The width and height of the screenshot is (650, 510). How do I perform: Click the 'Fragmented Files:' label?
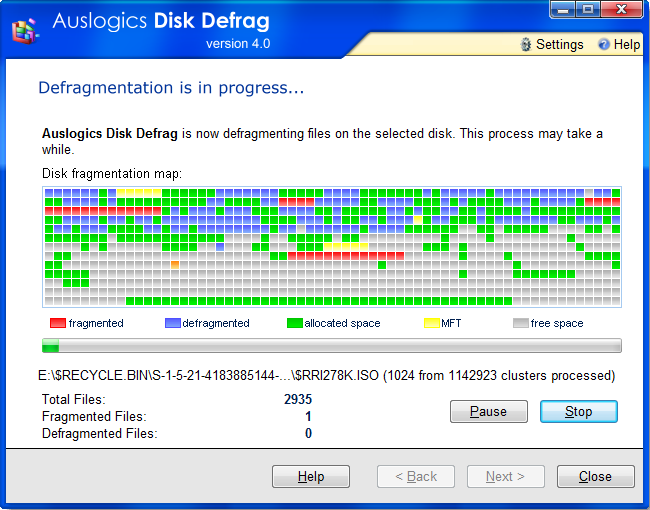(x=94, y=416)
